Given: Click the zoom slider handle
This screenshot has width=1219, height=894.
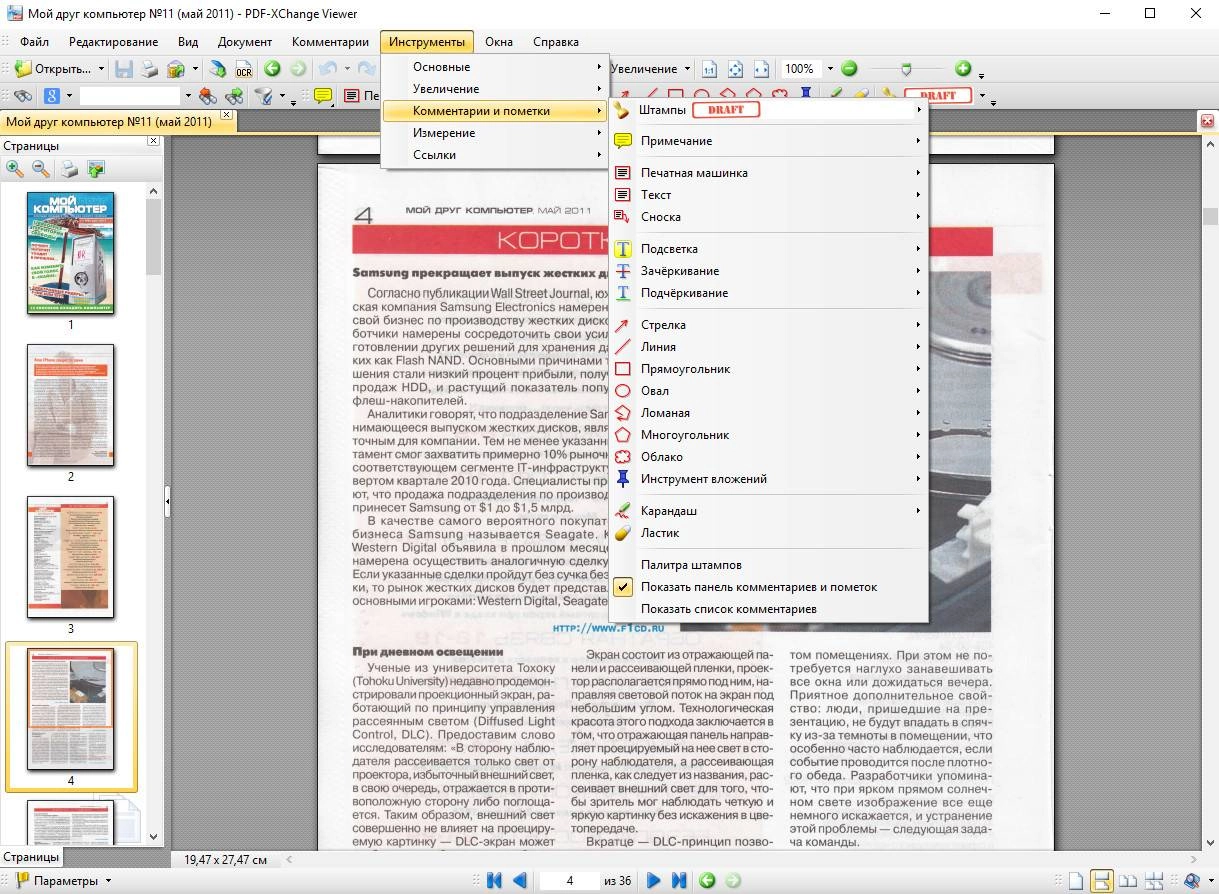Looking at the screenshot, I should pyautogui.click(x=906, y=69).
